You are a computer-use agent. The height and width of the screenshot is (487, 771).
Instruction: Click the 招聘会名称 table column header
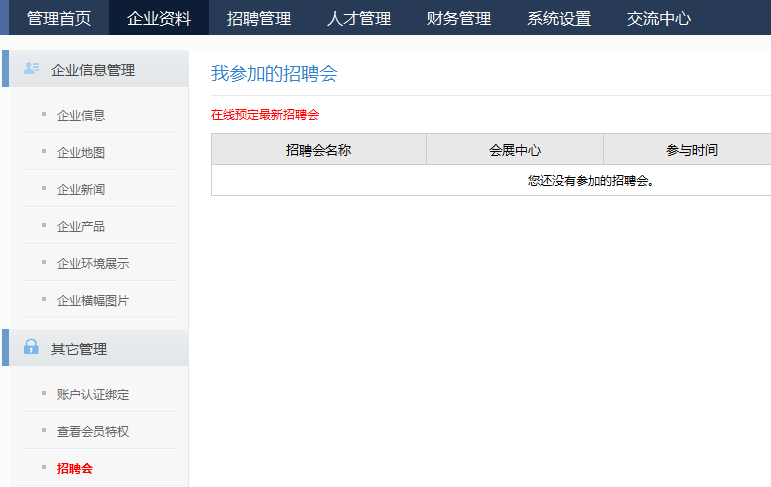318,150
